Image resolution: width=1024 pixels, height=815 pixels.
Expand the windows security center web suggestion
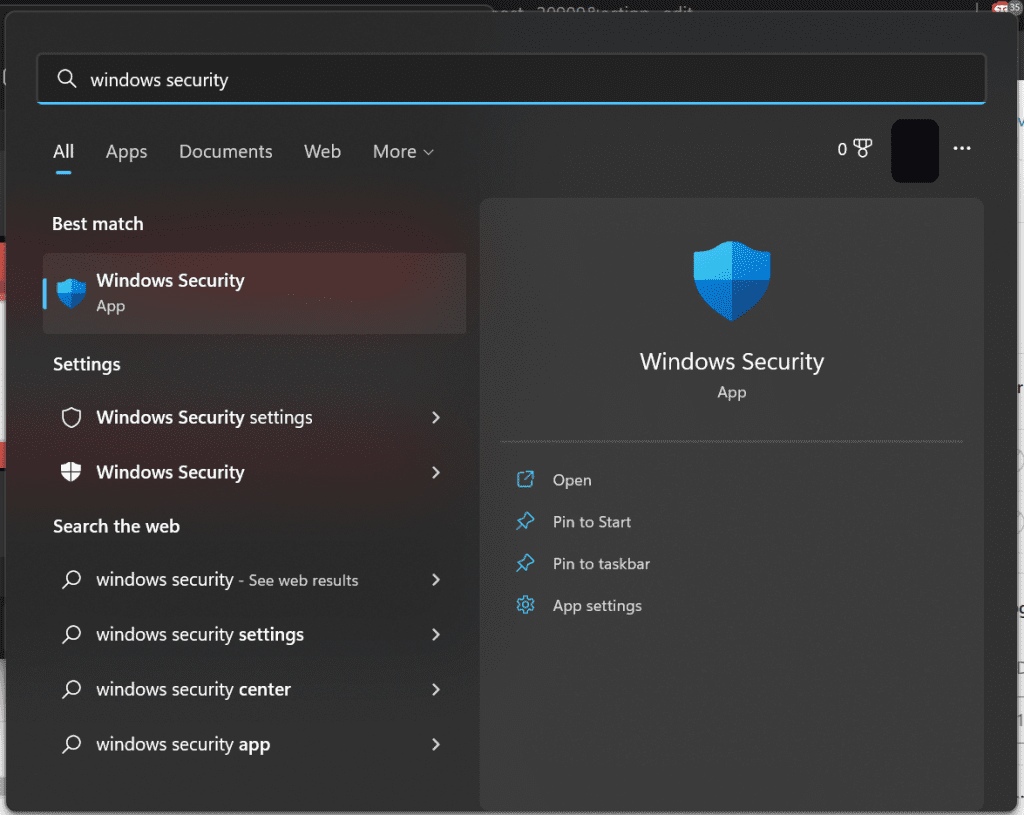click(x=435, y=689)
